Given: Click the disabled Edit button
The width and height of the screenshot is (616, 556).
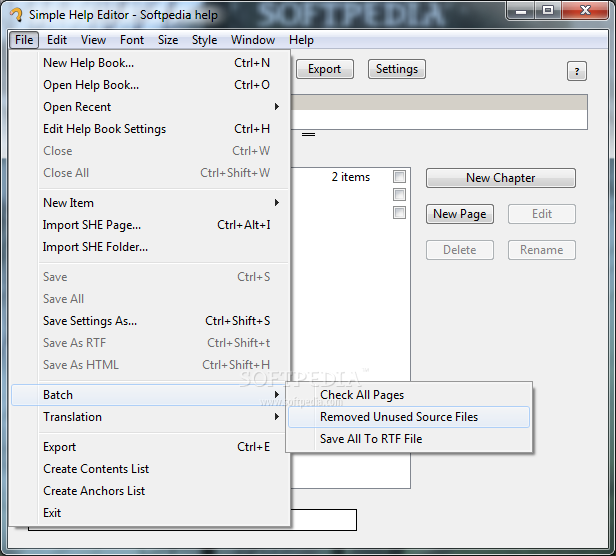Looking at the screenshot, I should pos(542,214).
